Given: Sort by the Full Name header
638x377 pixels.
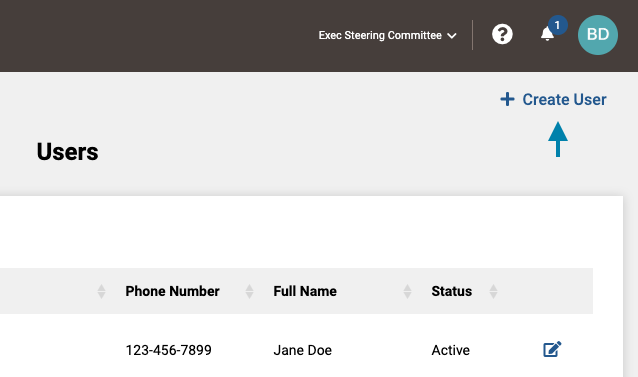Looking at the screenshot, I should 305,291.
